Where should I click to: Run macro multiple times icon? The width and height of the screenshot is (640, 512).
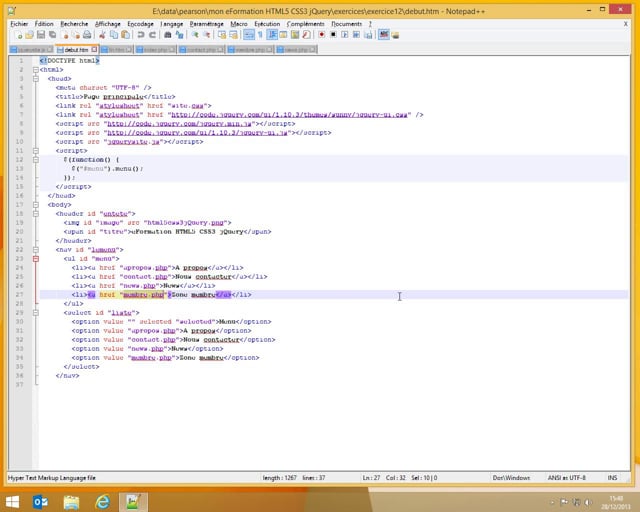356,35
